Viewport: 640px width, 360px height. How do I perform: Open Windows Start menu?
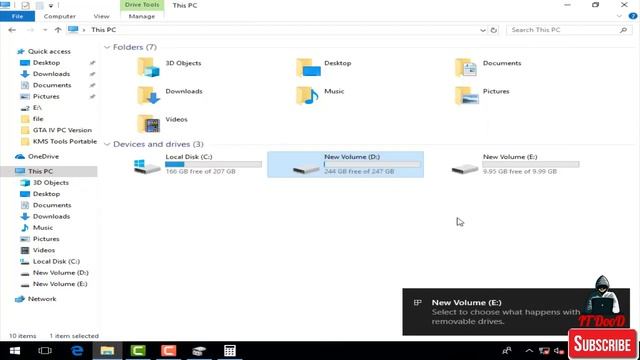point(15,351)
